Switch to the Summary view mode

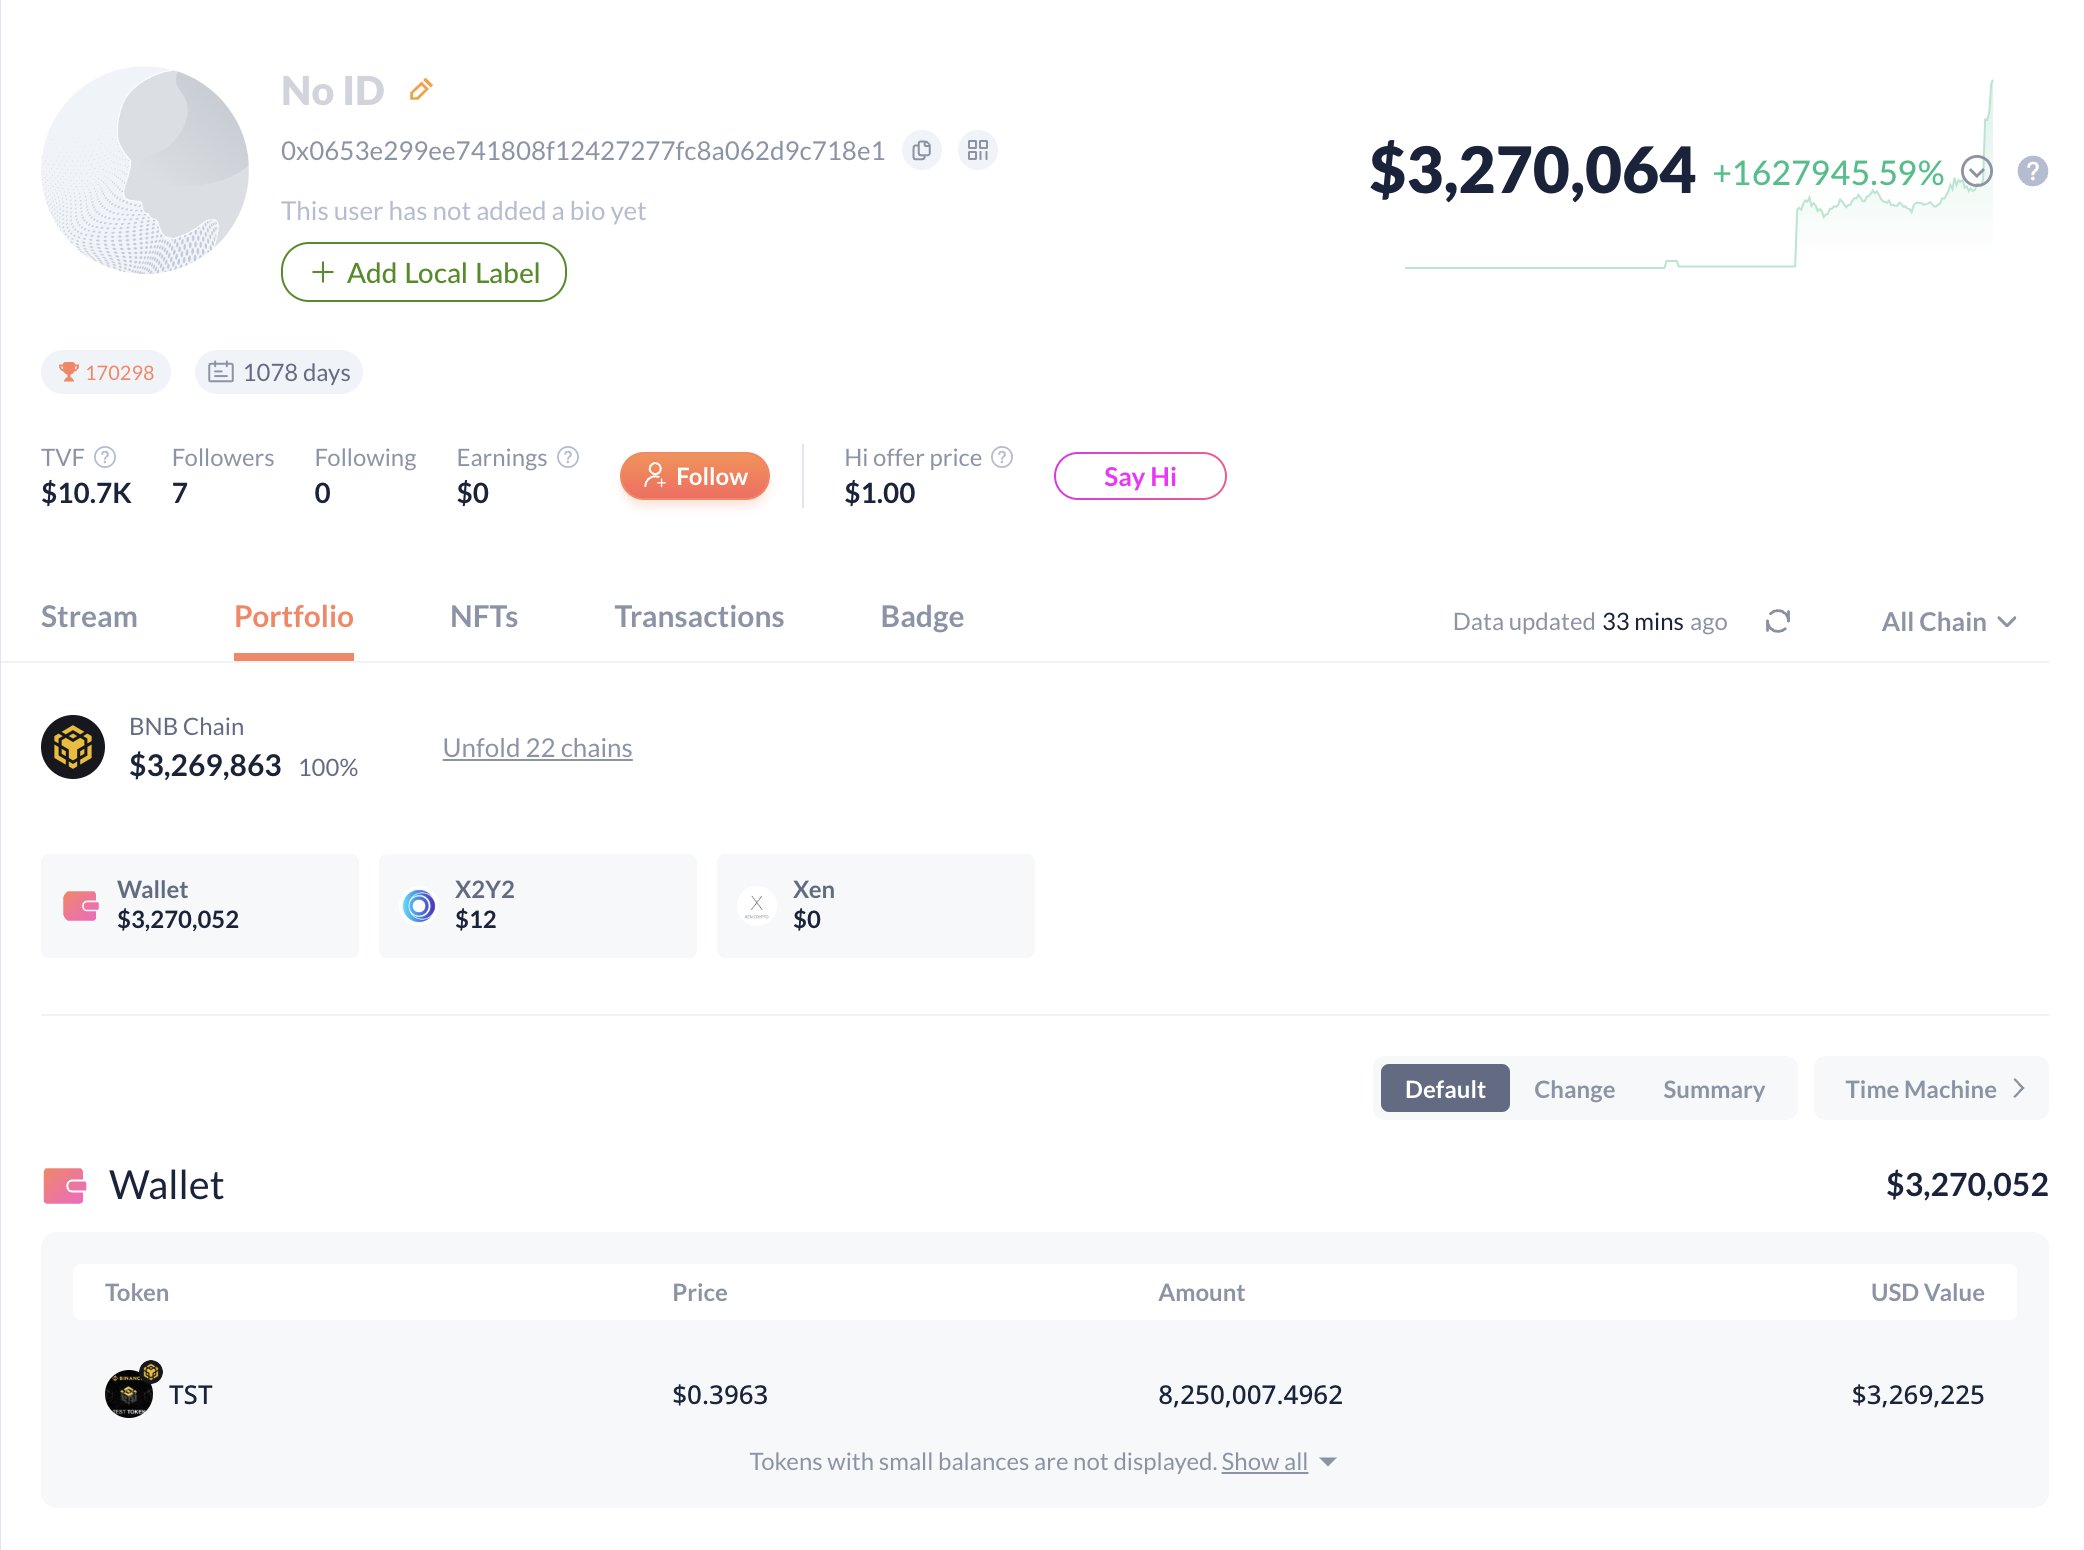[x=1713, y=1089]
